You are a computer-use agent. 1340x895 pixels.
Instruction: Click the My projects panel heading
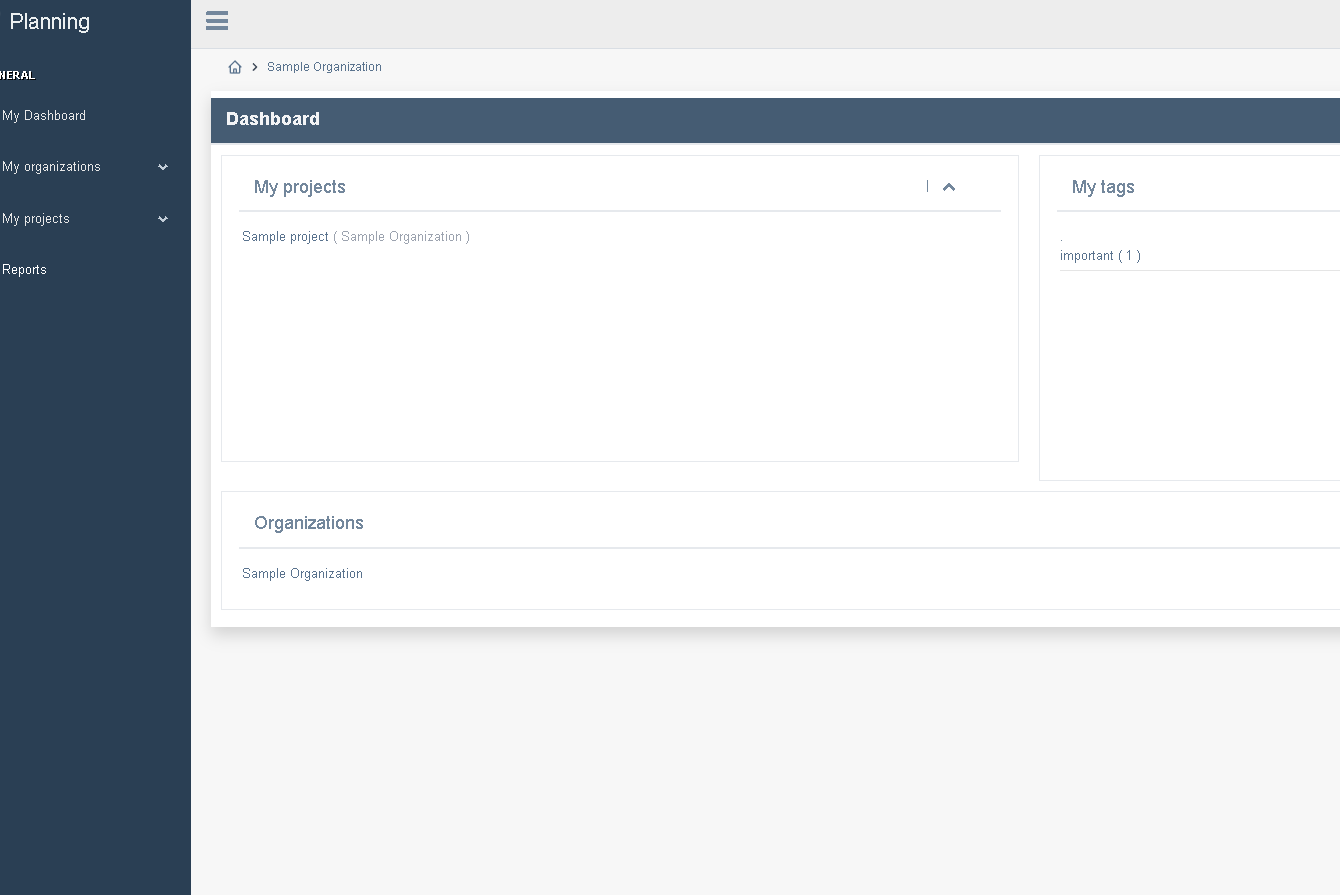(x=300, y=187)
